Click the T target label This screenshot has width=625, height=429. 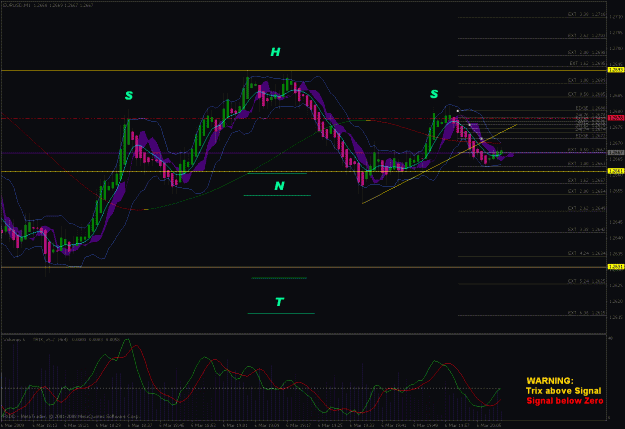[x=279, y=302]
